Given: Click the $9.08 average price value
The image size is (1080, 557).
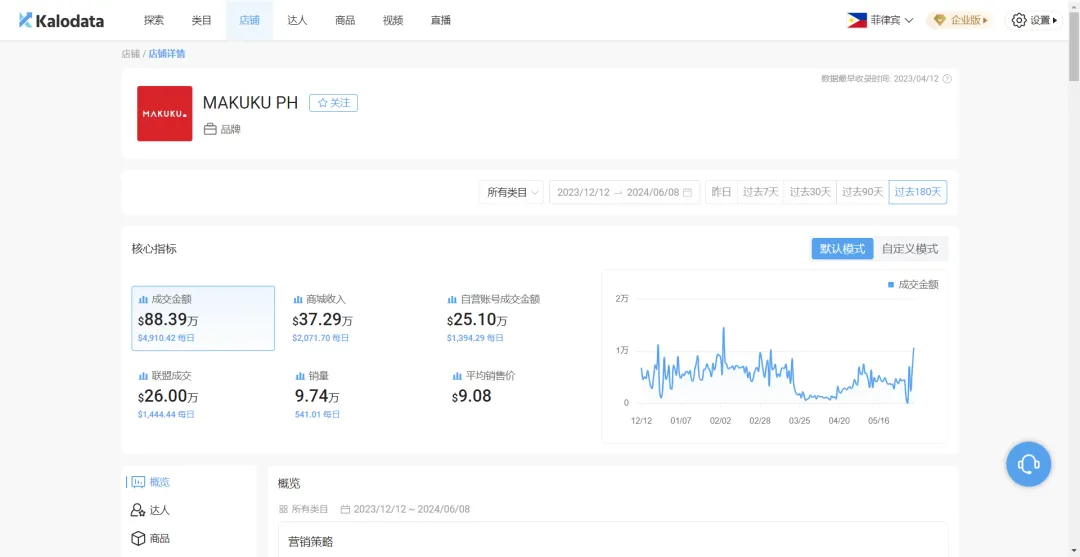Looking at the screenshot, I should tap(471, 397).
